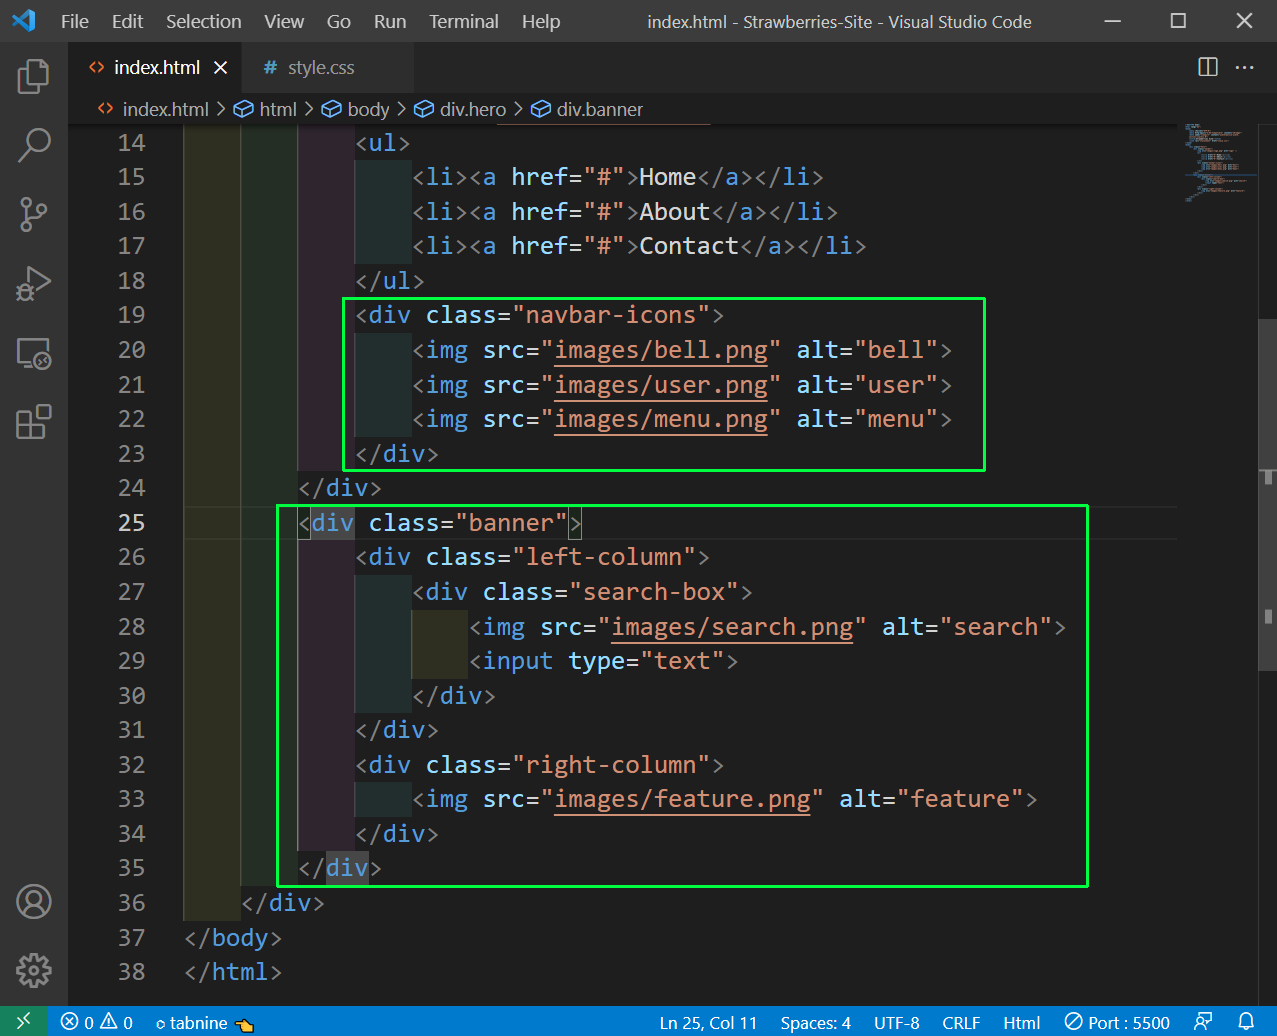The height and width of the screenshot is (1036, 1277).
Task: Click Ln 25, Col 11 in status bar
Action: click(708, 1022)
